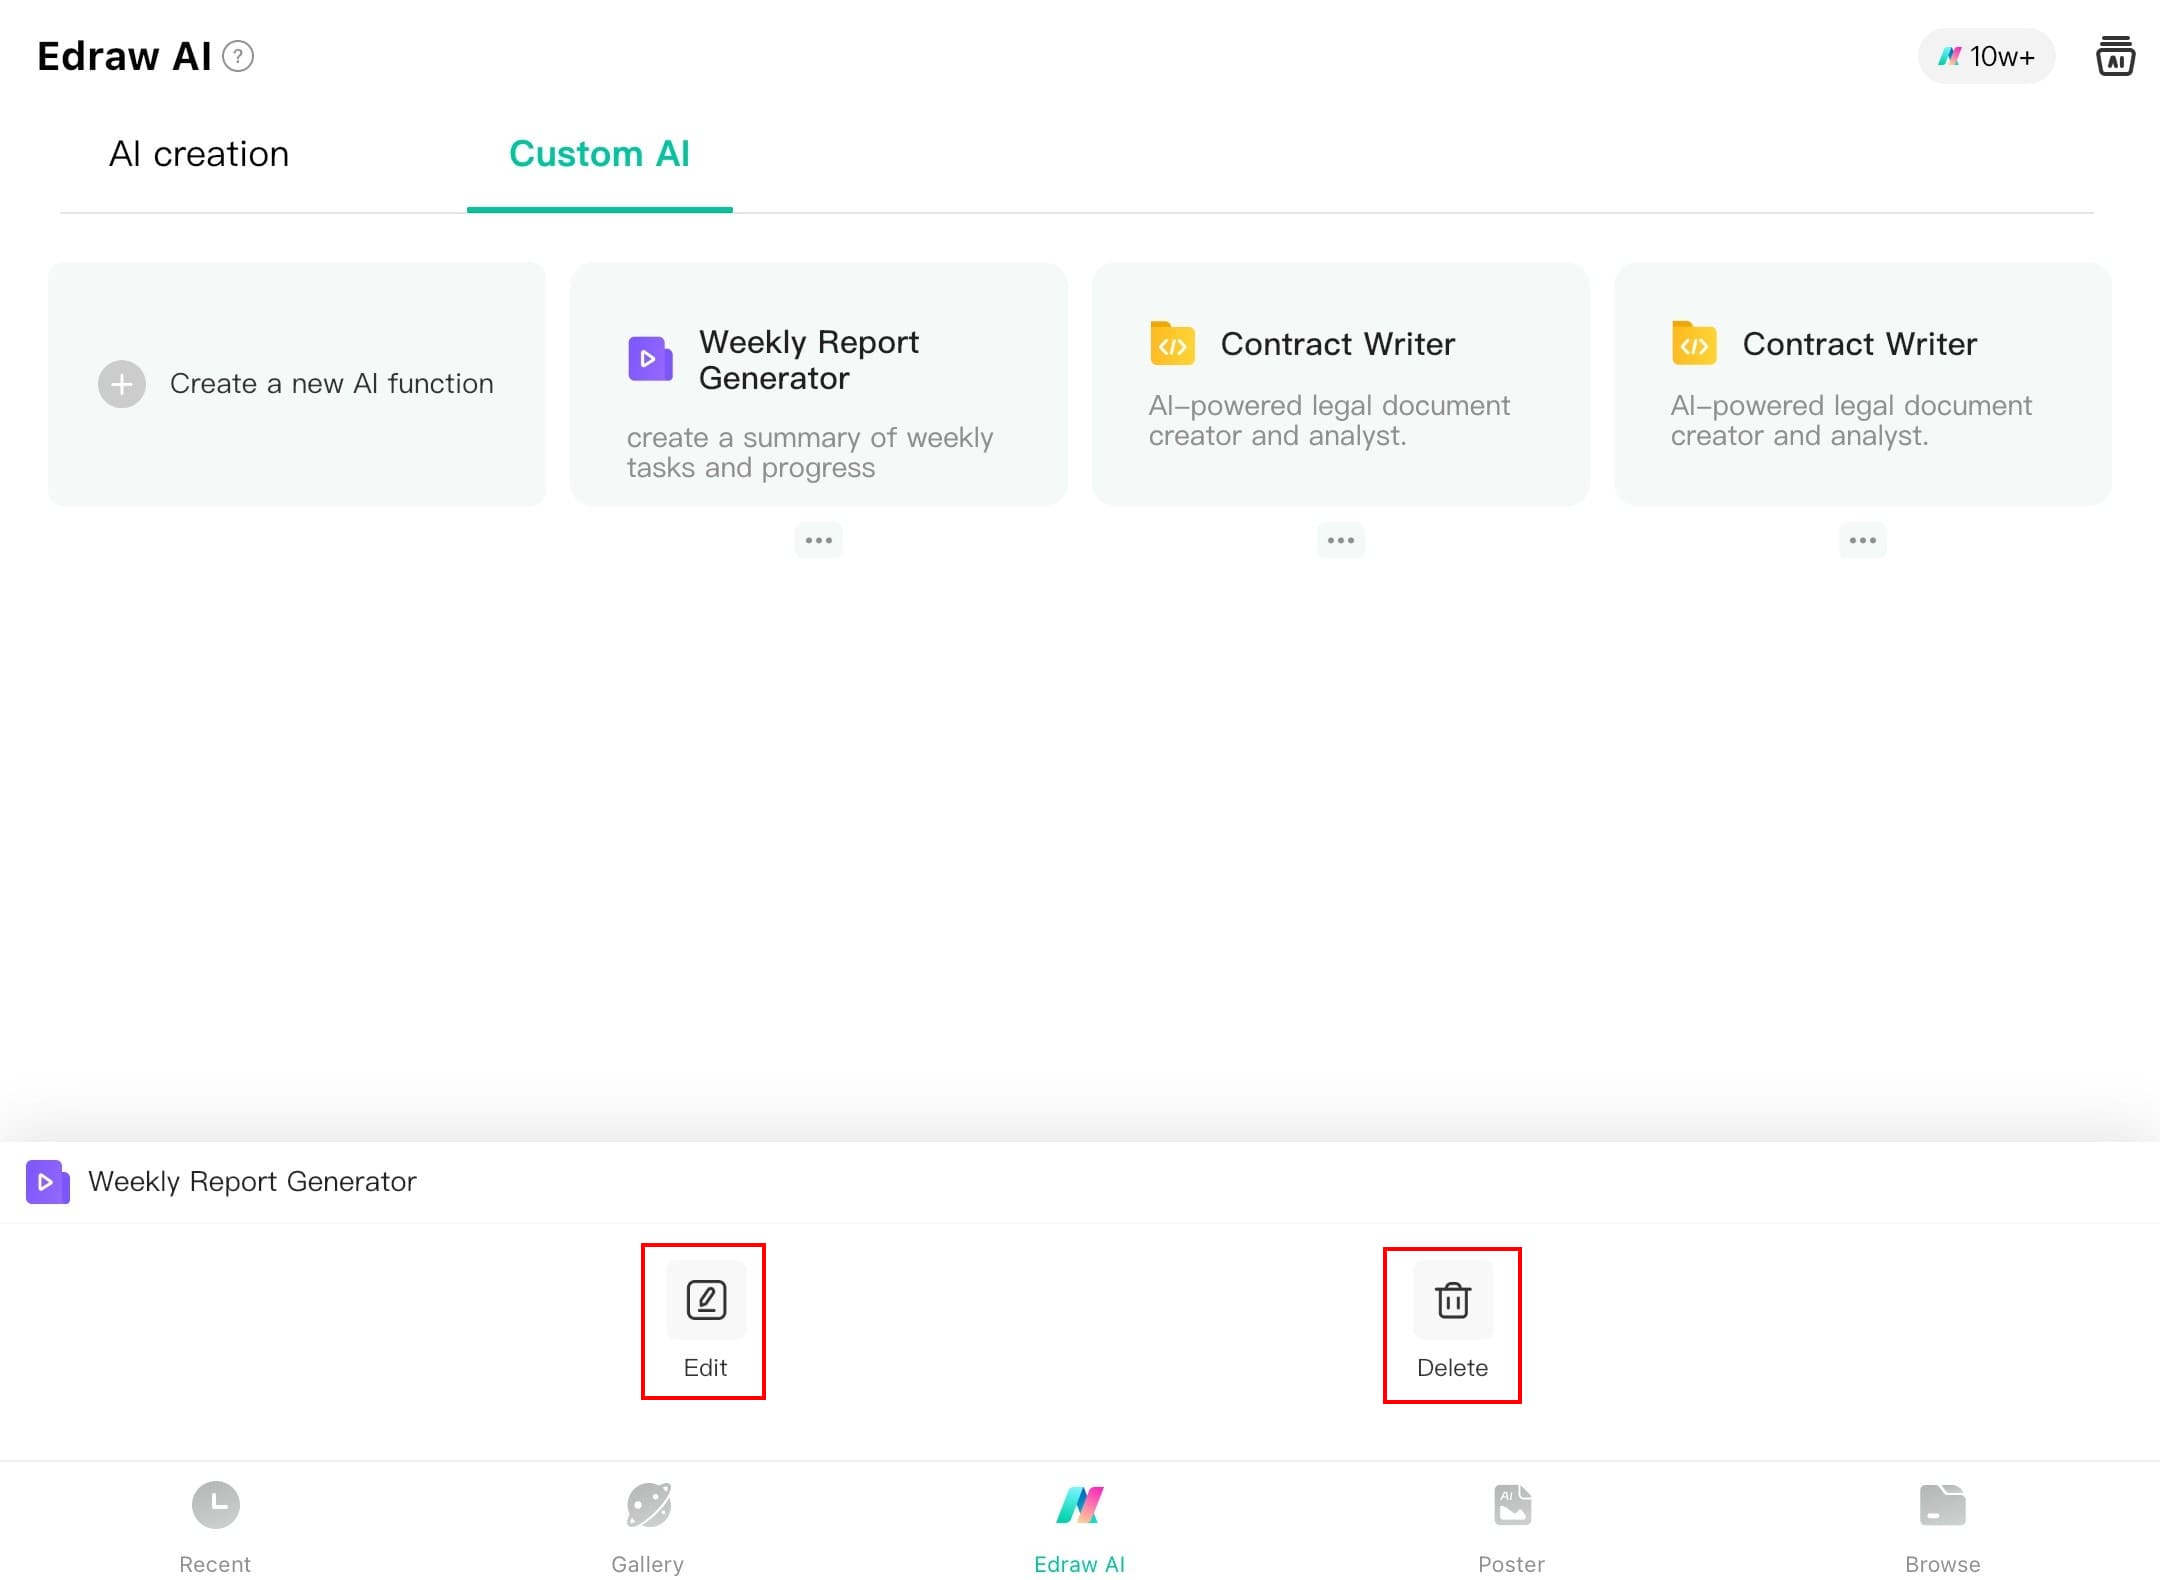This screenshot has width=2160, height=1580.
Task: Expand more options under first Contract Writer
Action: 1340,540
